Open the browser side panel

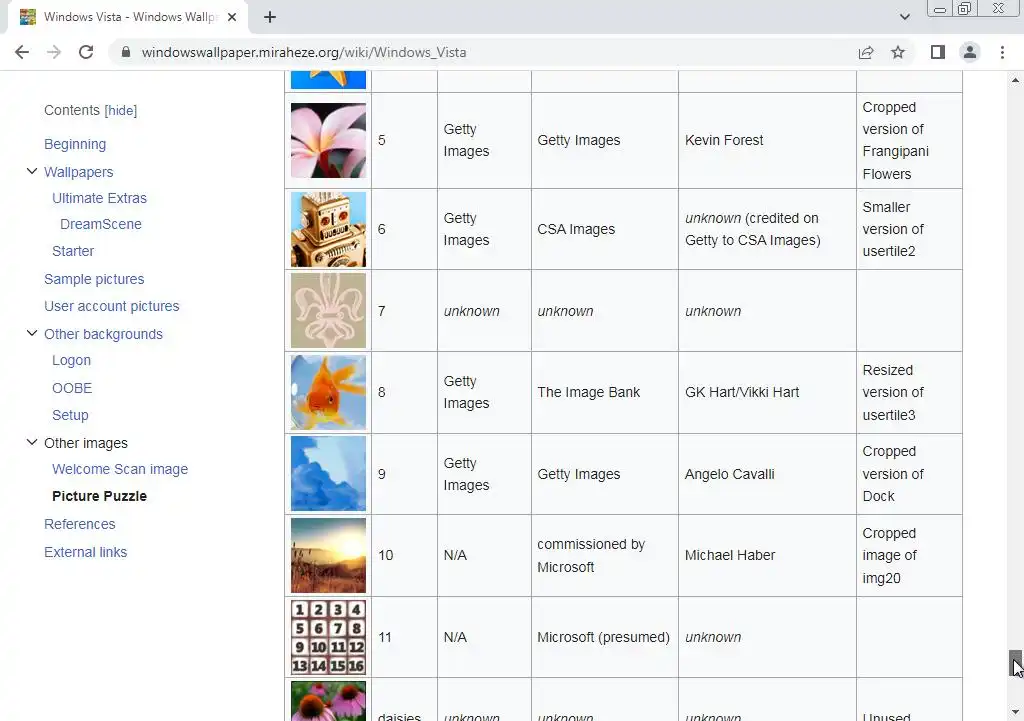938,52
